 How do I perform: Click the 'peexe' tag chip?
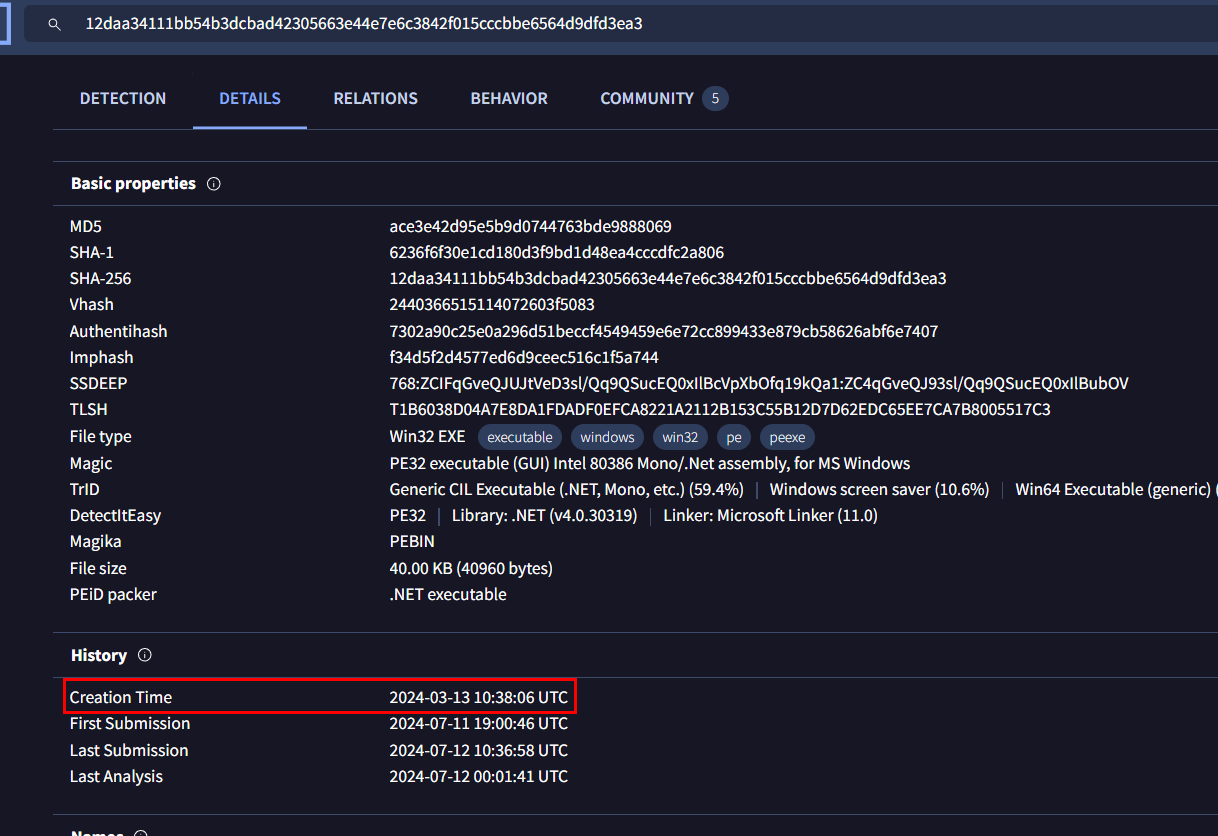coord(787,437)
